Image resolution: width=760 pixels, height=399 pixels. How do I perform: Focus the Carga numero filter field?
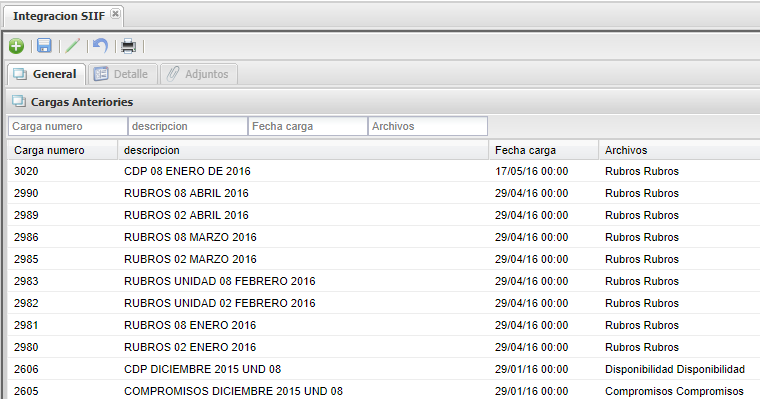point(67,126)
